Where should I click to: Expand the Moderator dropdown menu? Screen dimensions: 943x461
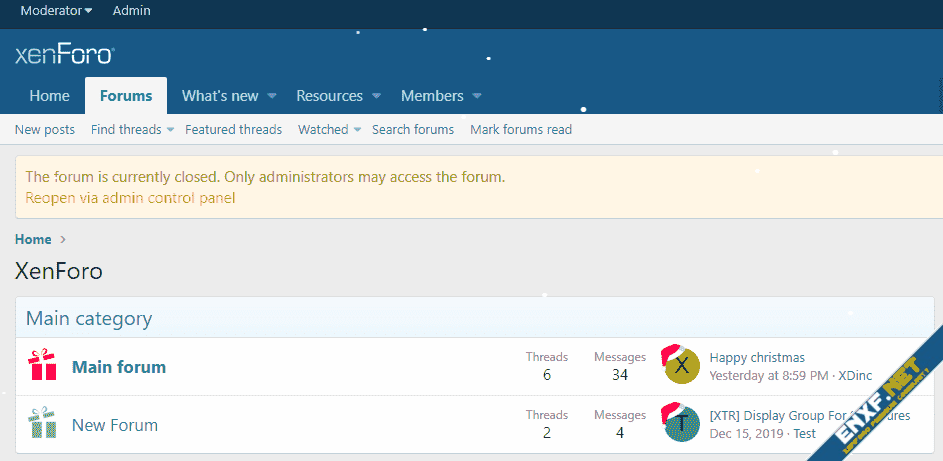(57, 11)
